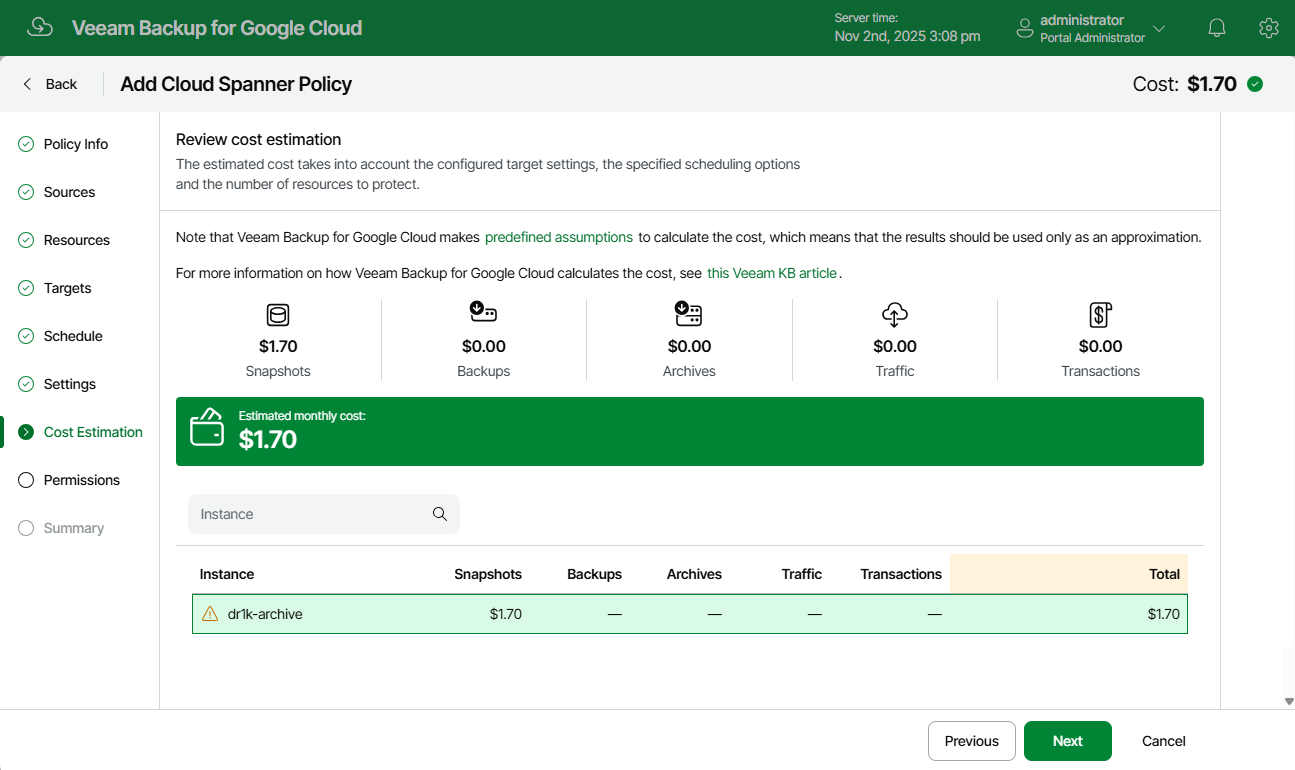
Task: Open the predefined assumptions link
Action: [x=559, y=237]
